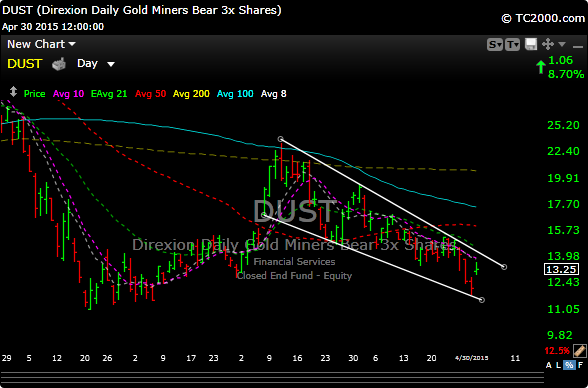This screenshot has width=588, height=388.
Task: Select the Avg 50 indicator label
Action: click(150, 94)
